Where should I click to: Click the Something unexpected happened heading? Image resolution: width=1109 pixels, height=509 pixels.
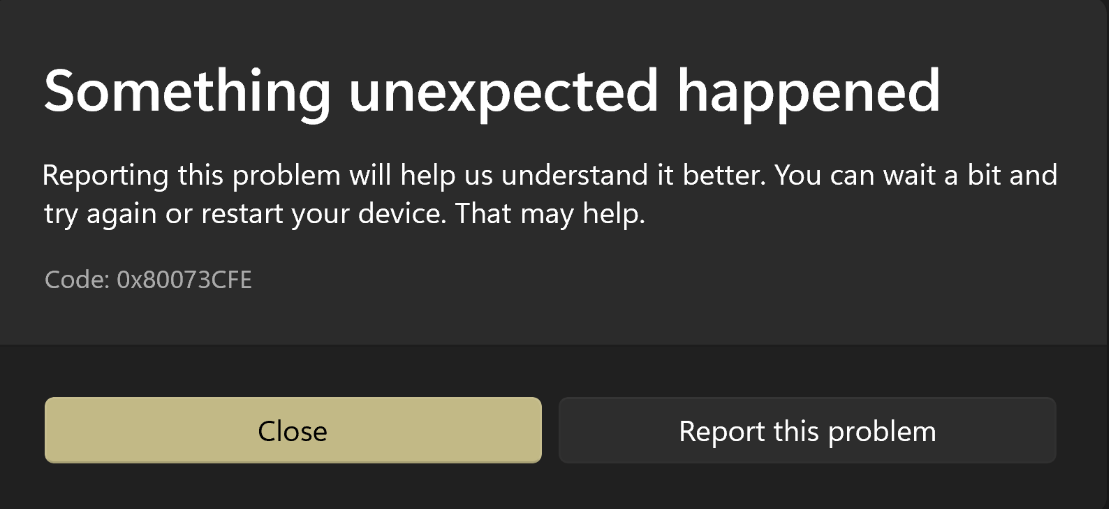coord(492,93)
